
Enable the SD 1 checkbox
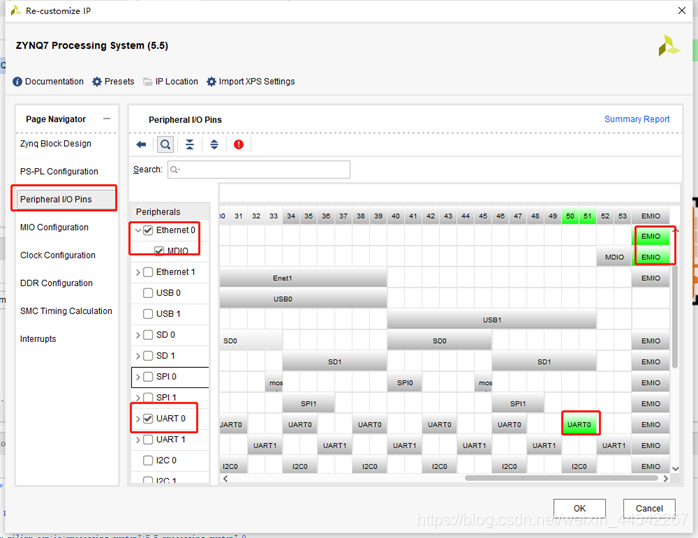[x=148, y=356]
